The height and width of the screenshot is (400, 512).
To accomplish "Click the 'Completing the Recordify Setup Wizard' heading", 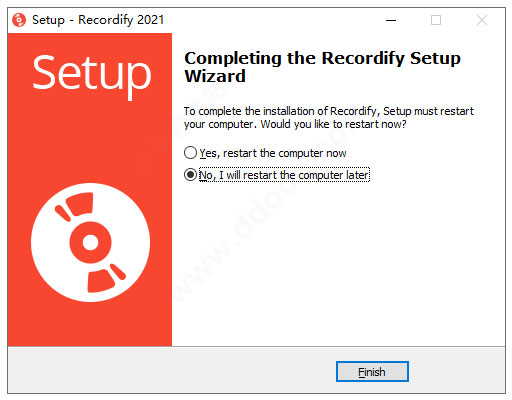I will tap(322, 67).
